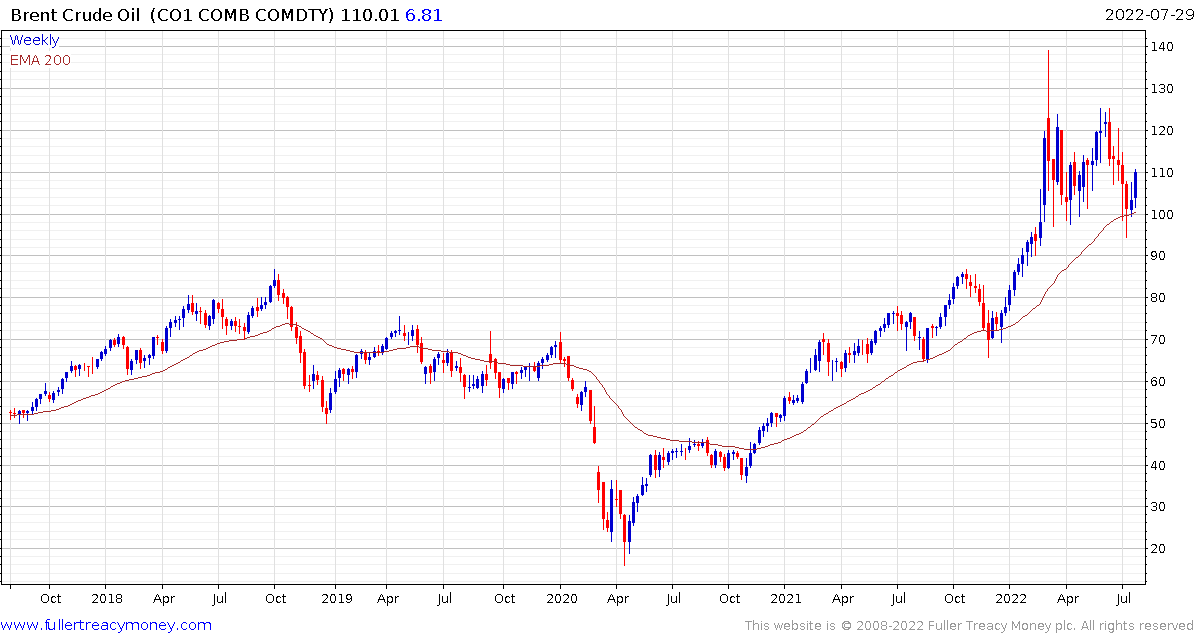
Task: Click the Fuller Treacy Money copyright notice
Action: 968,626
